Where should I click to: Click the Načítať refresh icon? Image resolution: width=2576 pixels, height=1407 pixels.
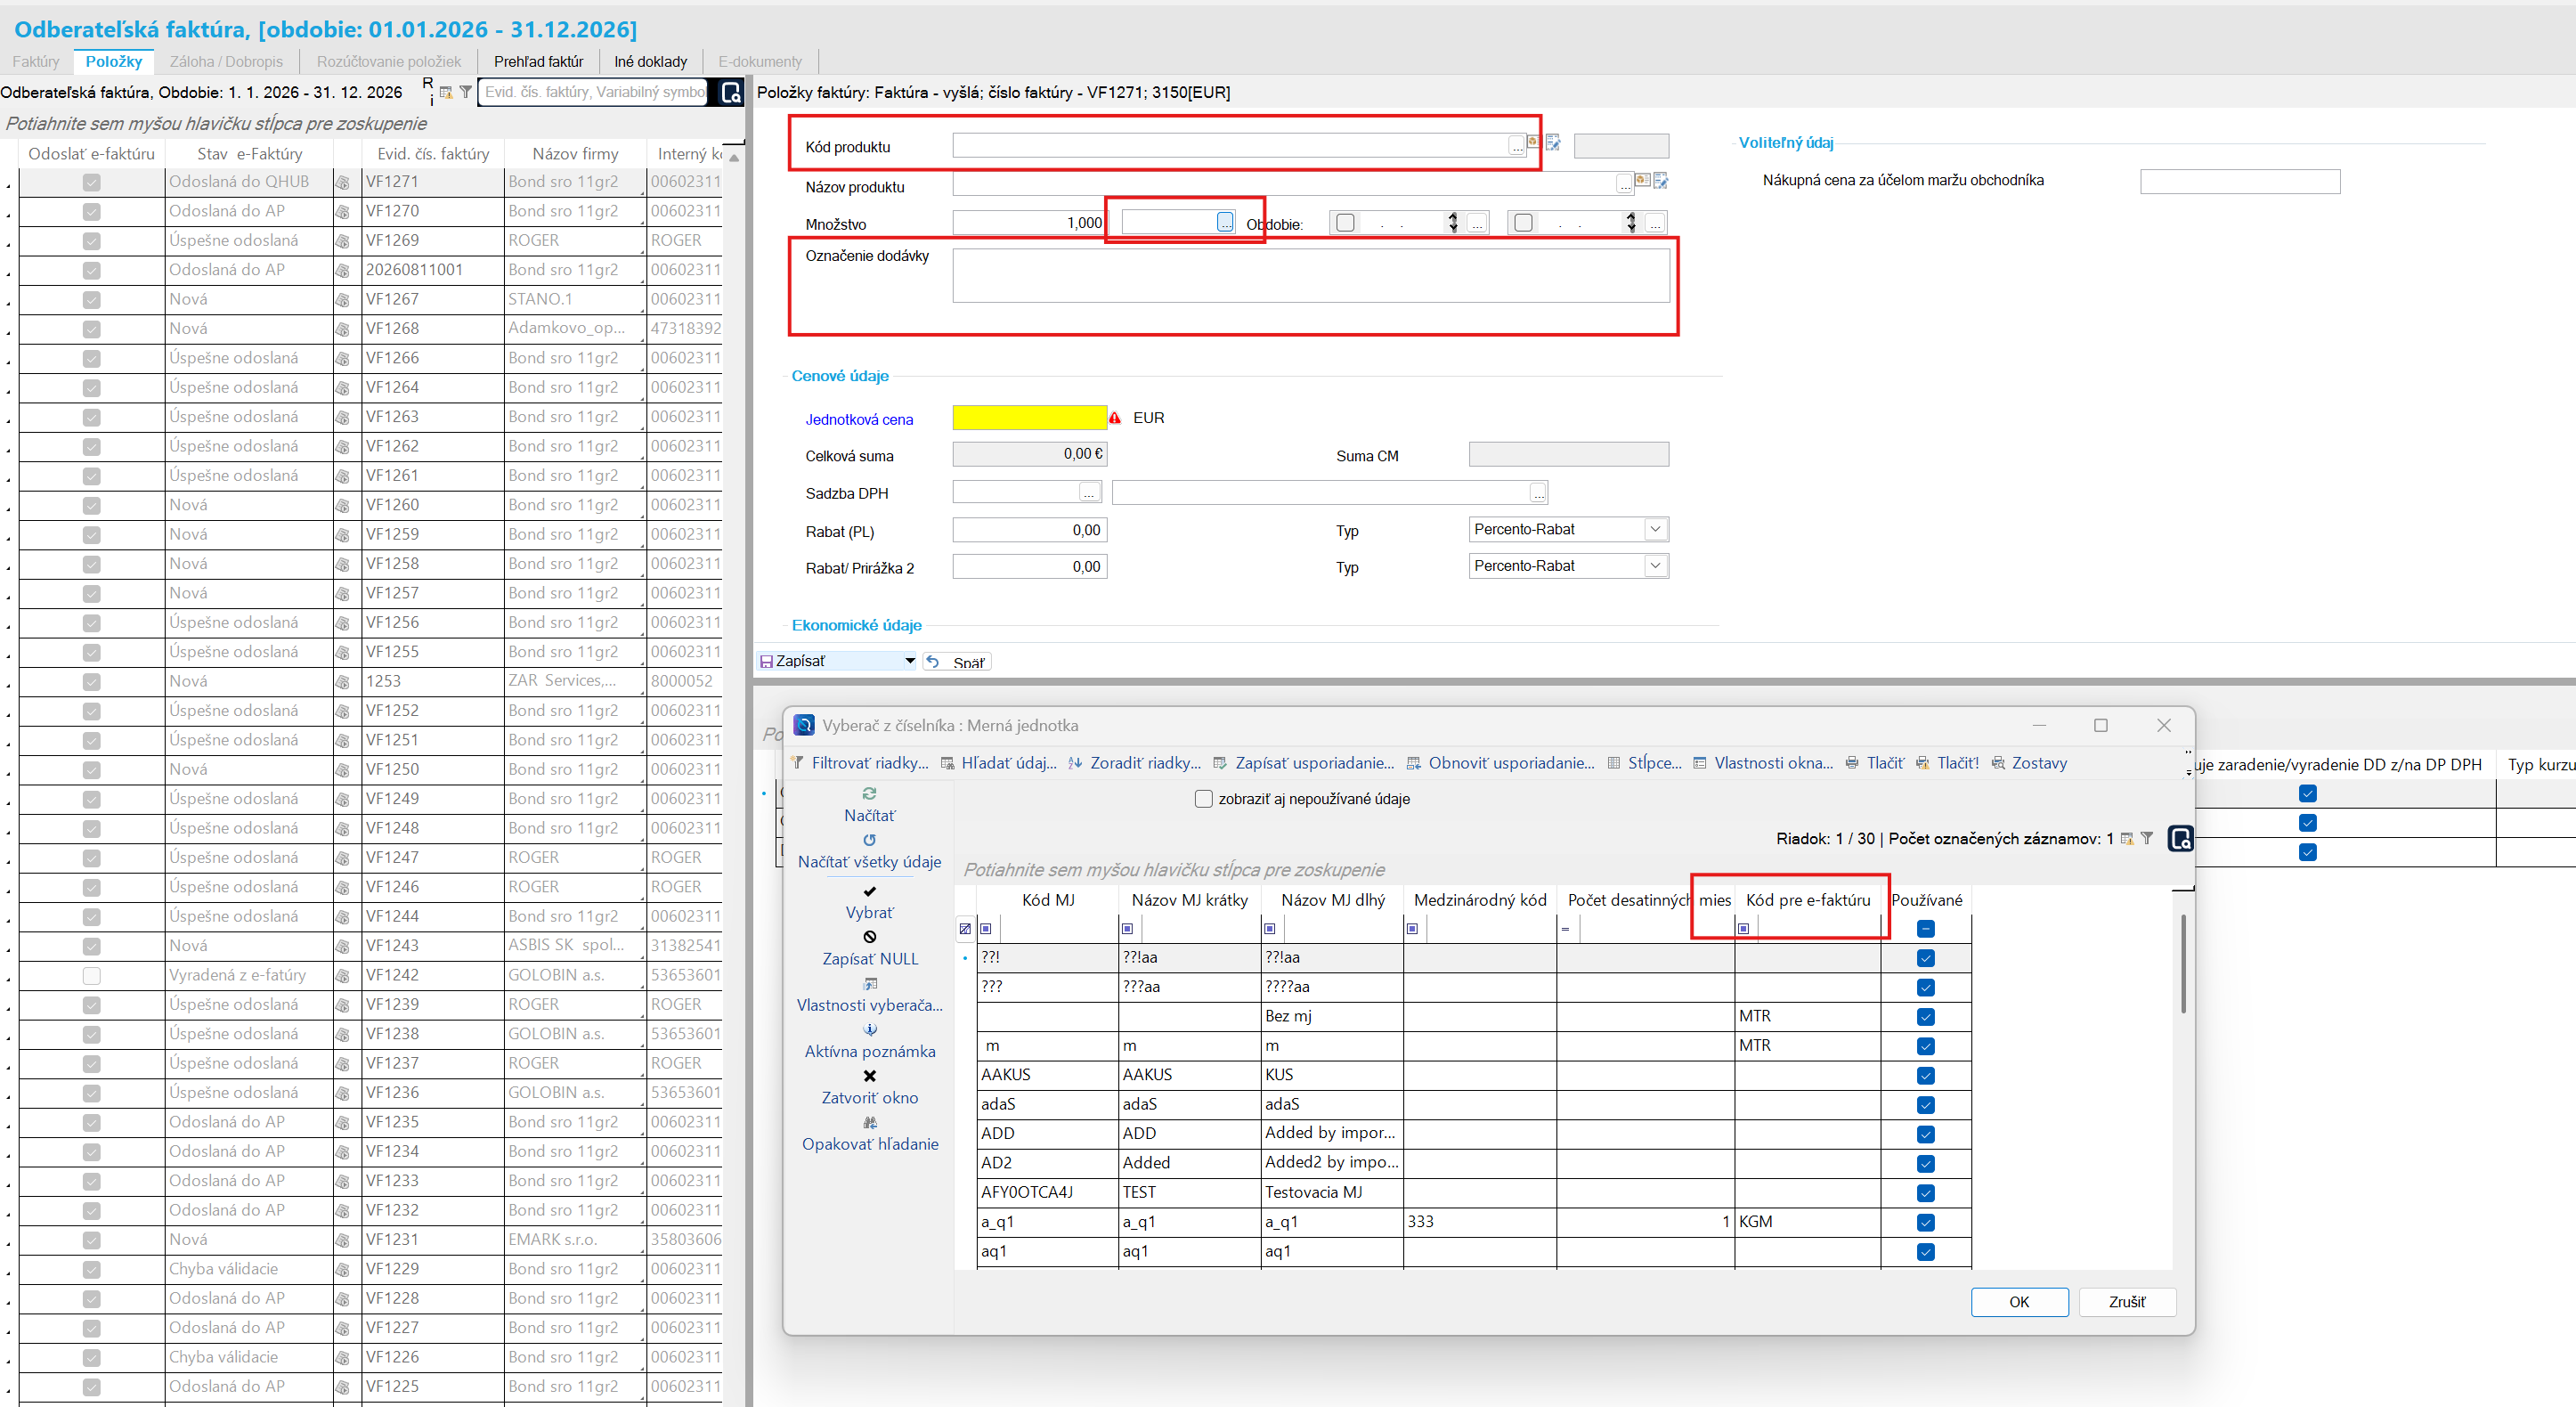click(869, 793)
